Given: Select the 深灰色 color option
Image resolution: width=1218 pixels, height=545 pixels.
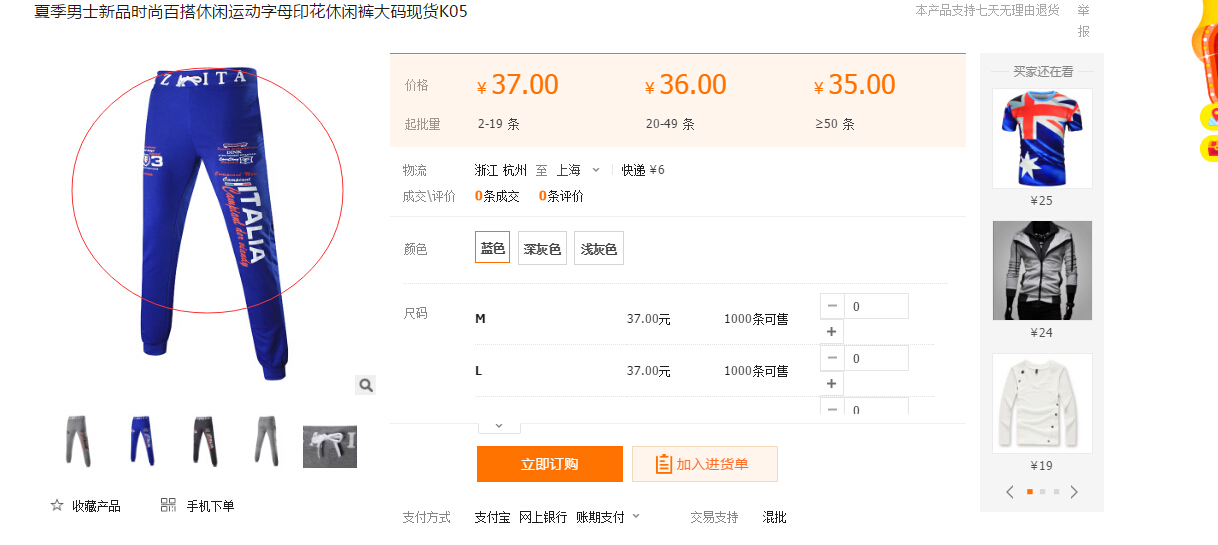Looking at the screenshot, I should coord(542,249).
